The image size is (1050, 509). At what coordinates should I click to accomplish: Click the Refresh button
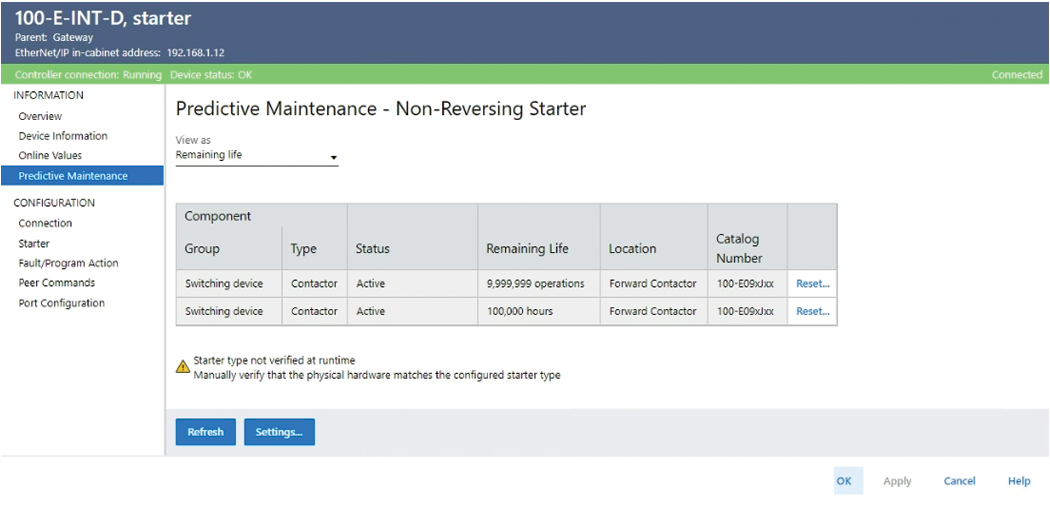[x=206, y=432]
